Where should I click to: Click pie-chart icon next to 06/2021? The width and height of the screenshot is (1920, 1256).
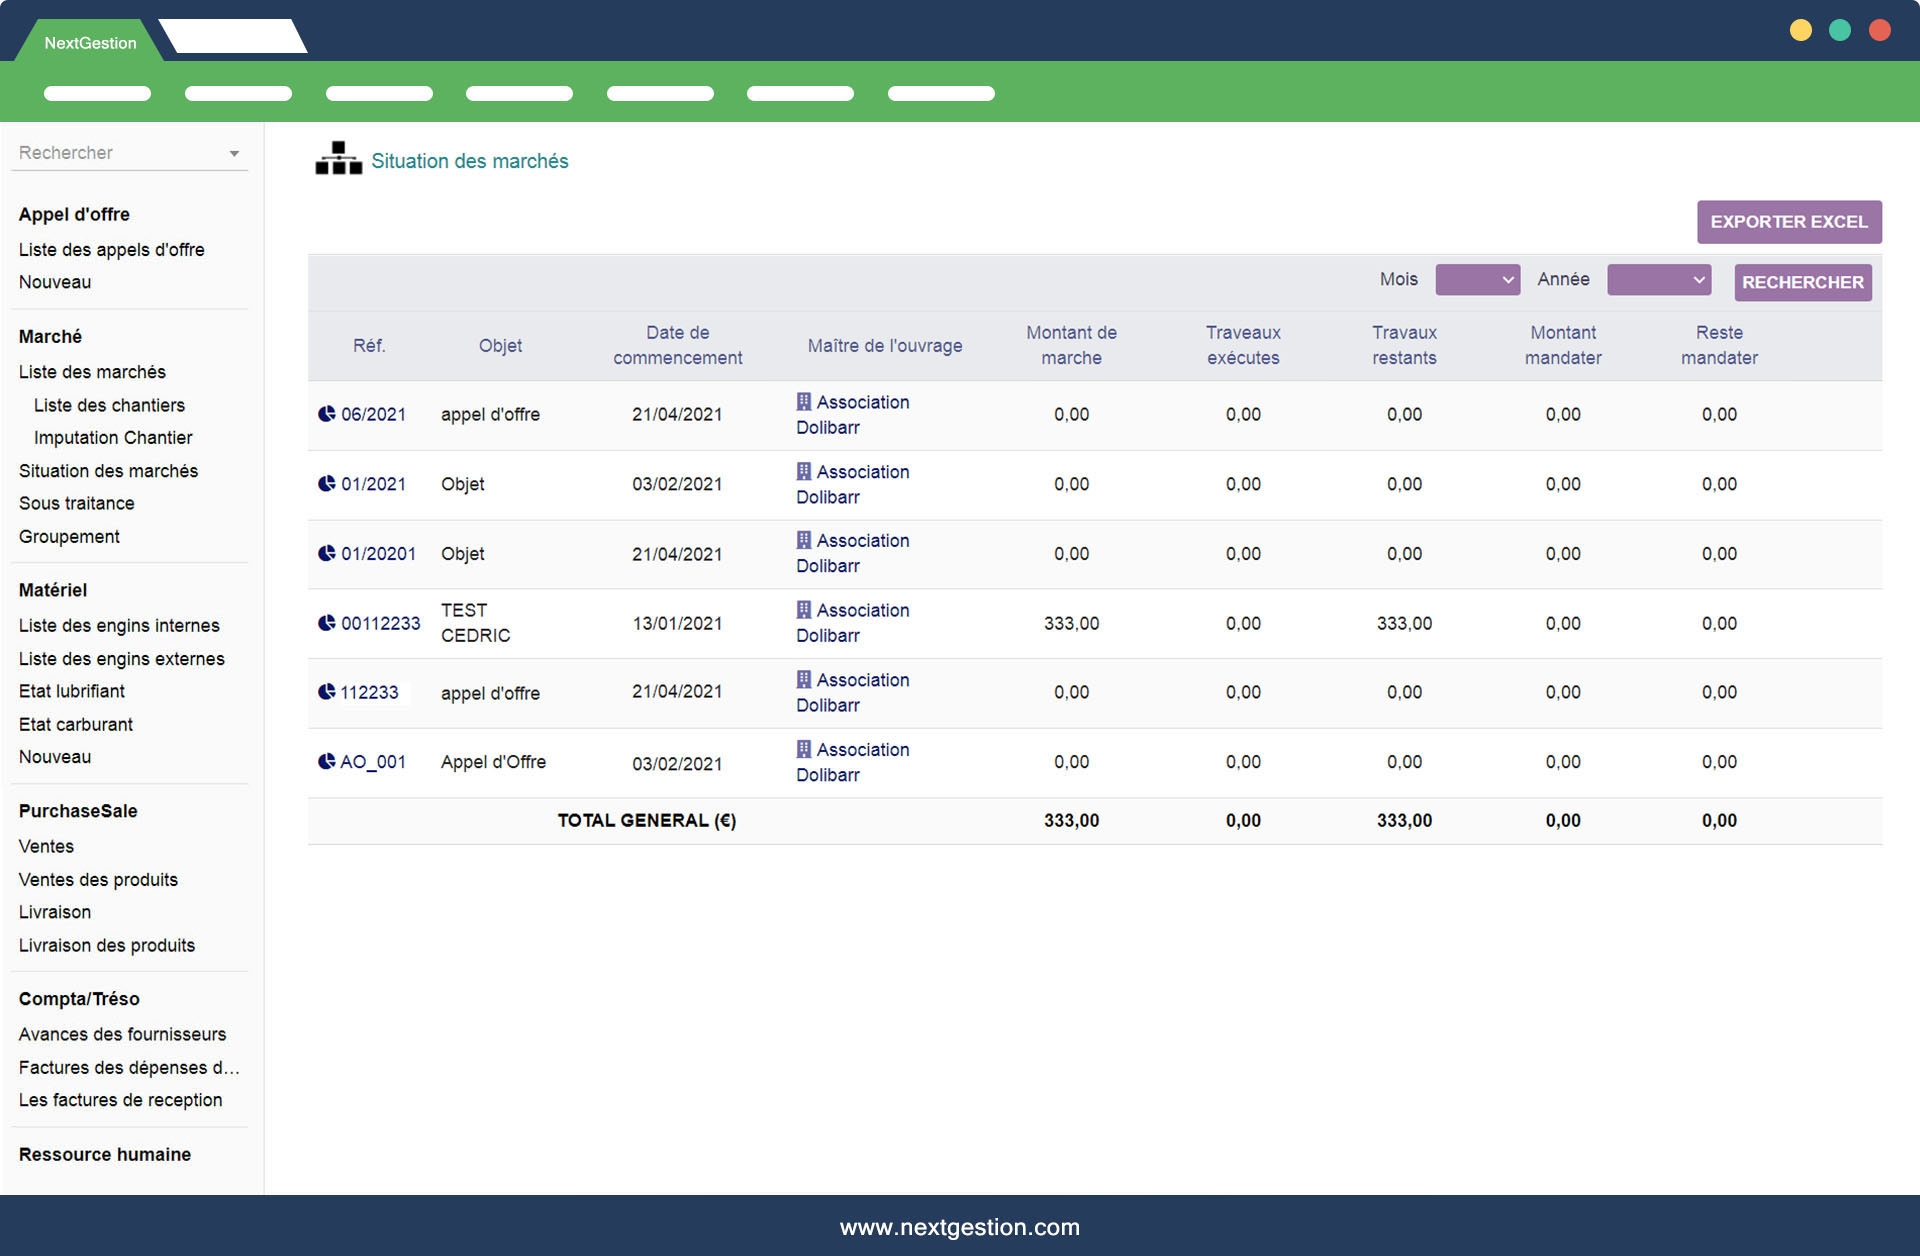coord(327,414)
